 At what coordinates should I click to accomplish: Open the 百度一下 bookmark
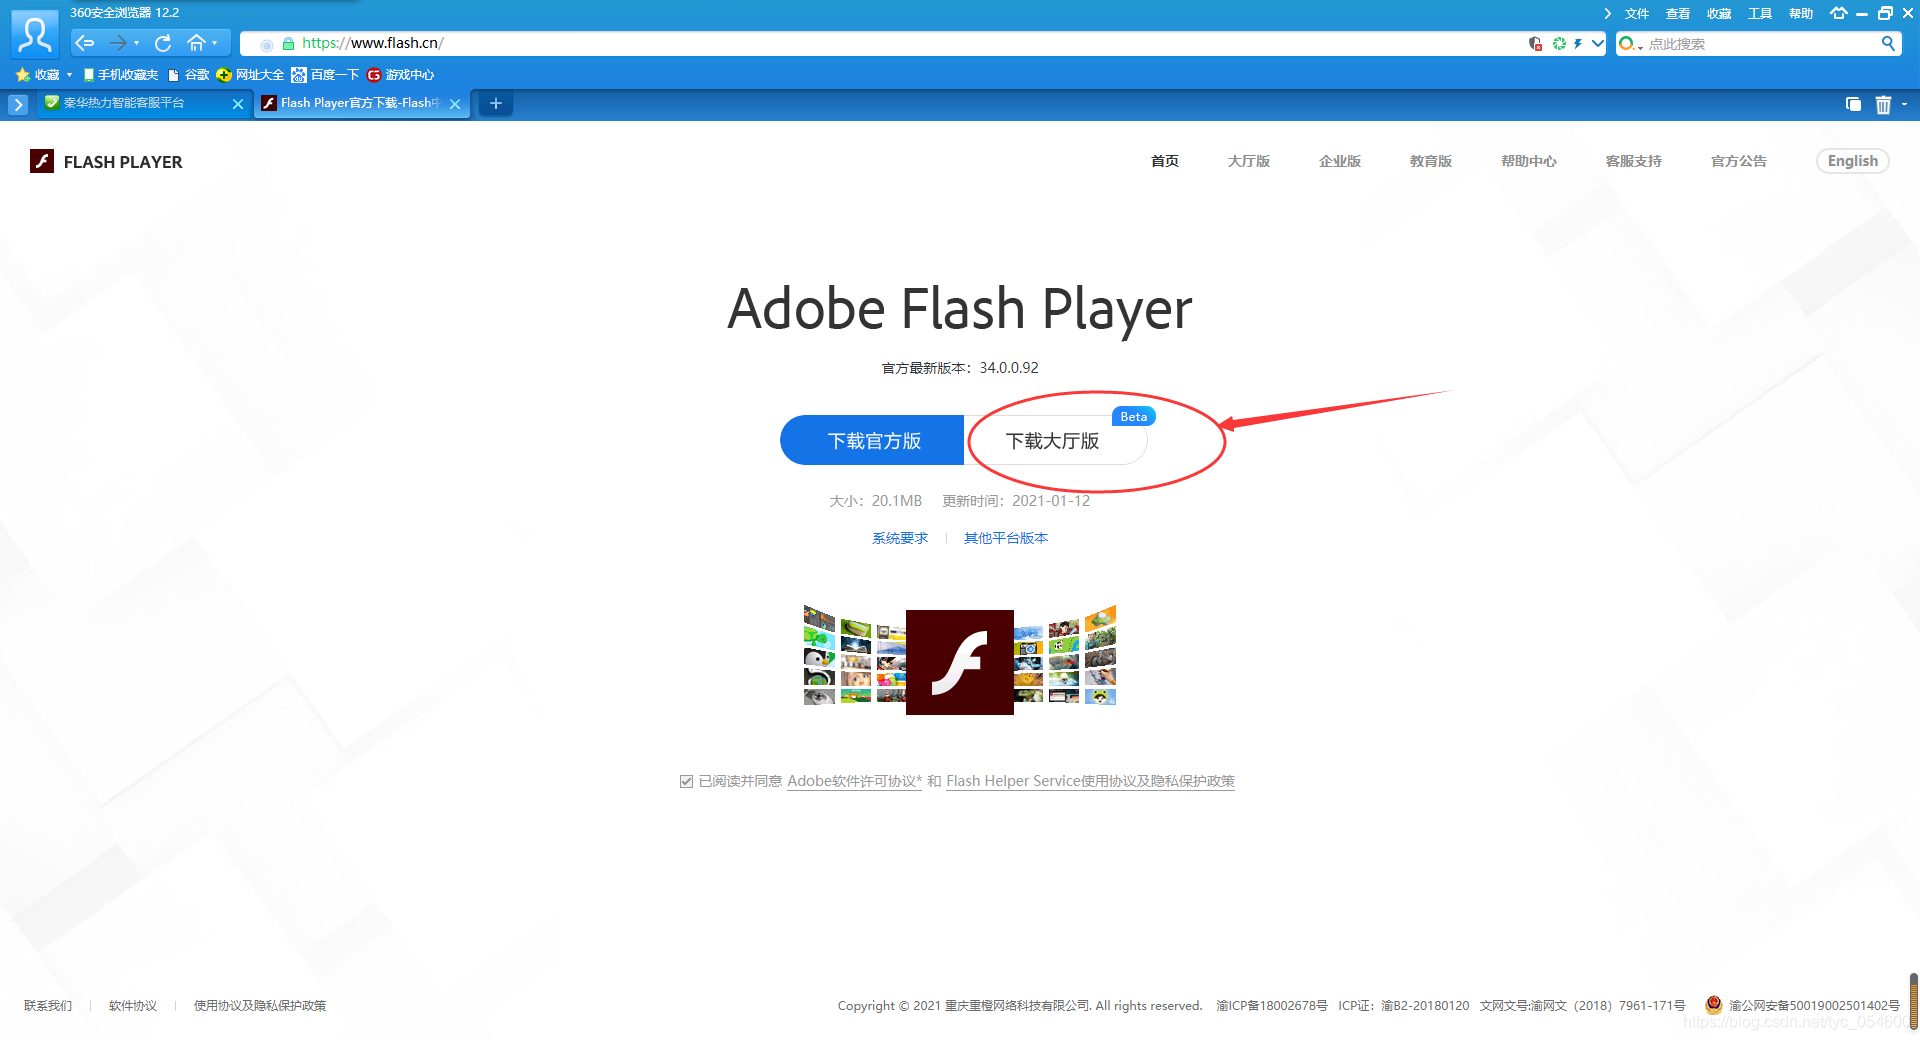coord(325,75)
